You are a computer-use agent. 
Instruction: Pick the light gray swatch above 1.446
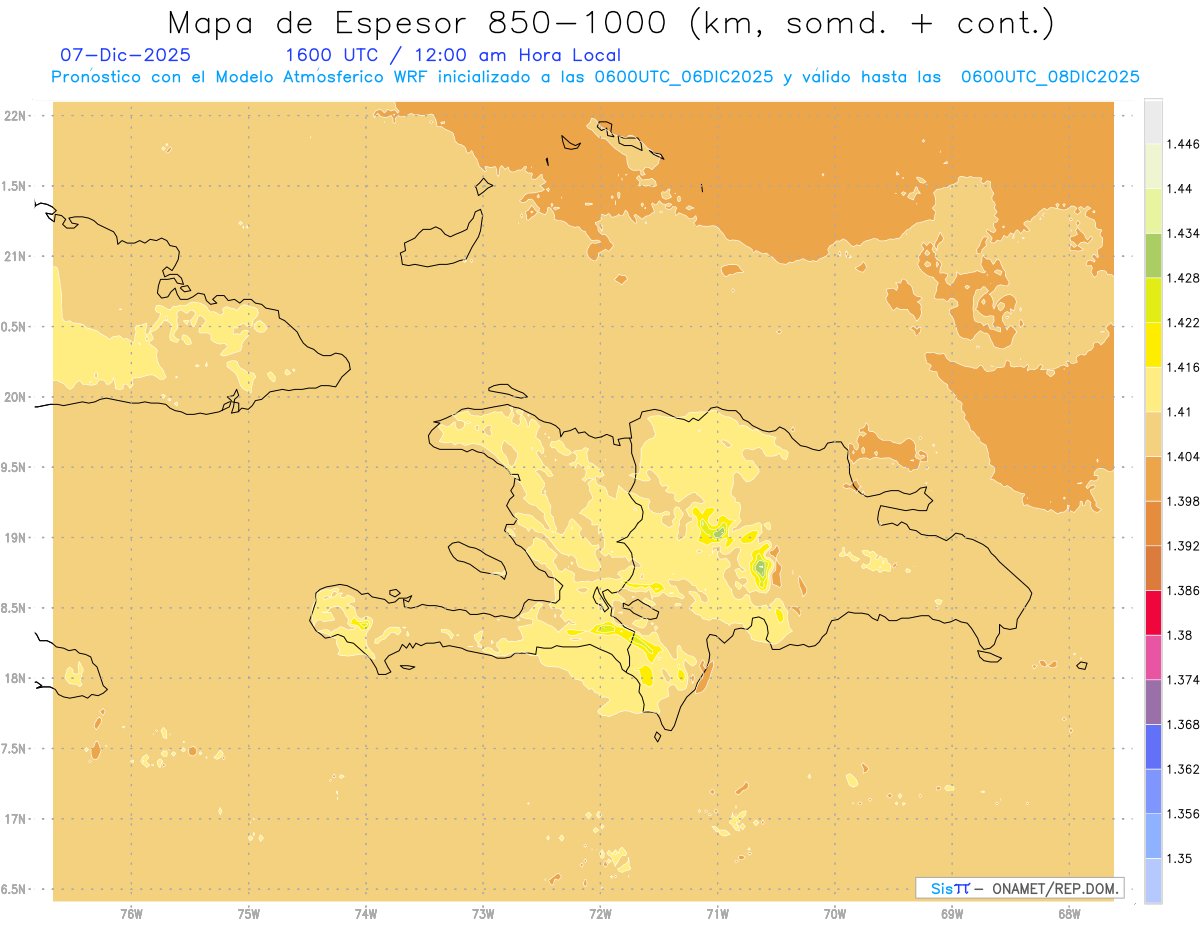click(x=1153, y=121)
